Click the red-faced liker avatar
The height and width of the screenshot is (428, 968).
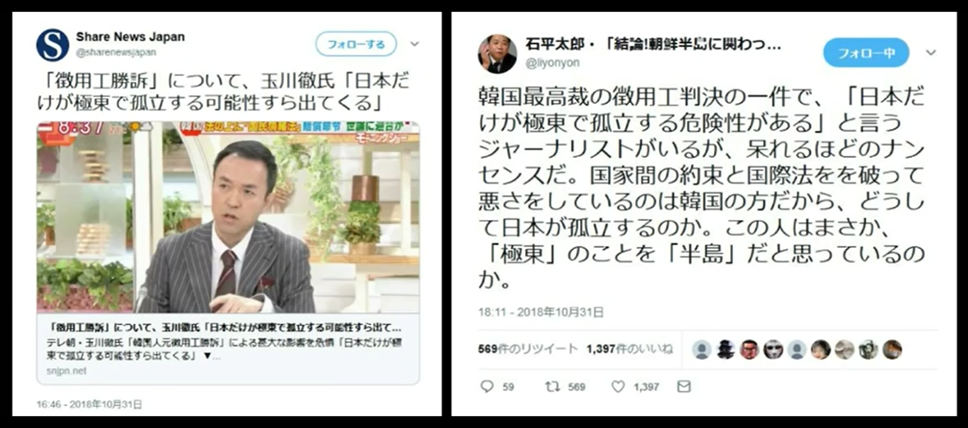[749, 350]
